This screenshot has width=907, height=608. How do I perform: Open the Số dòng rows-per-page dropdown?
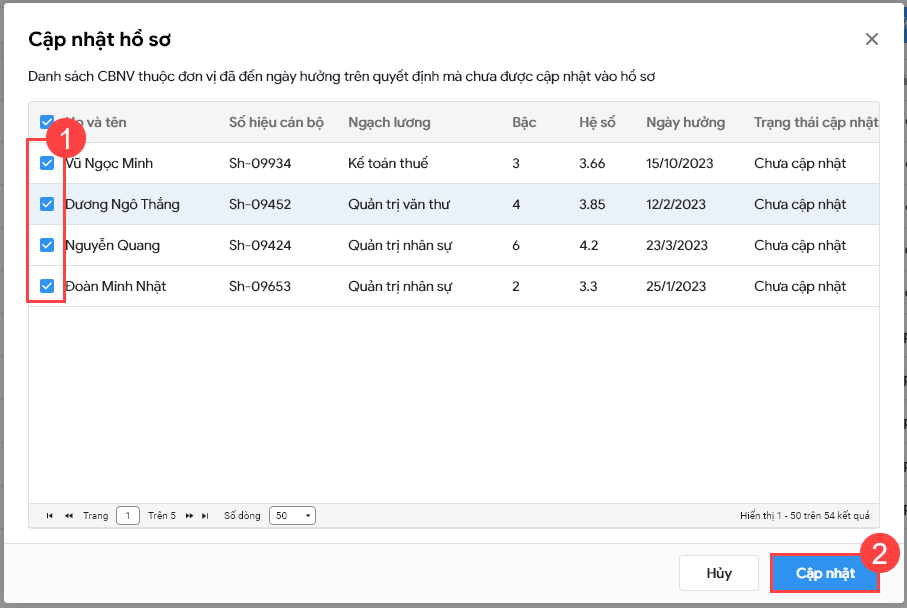(x=292, y=516)
